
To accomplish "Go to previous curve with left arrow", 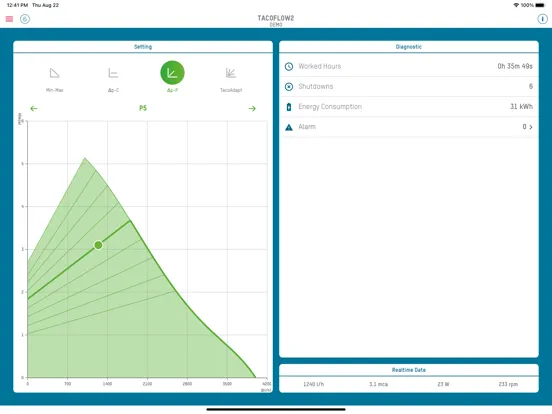I will point(34,108).
